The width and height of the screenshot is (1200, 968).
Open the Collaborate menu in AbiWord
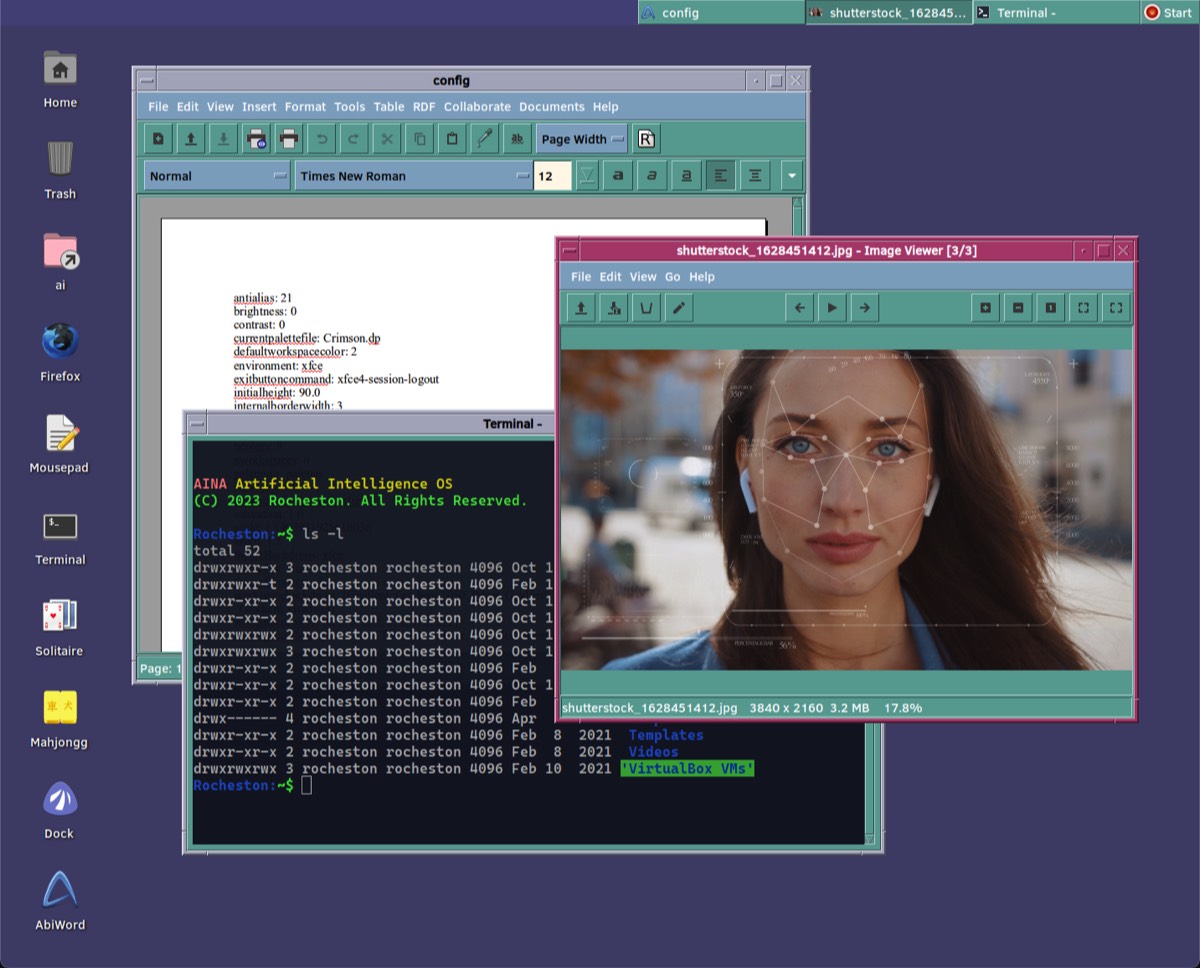[x=477, y=106]
